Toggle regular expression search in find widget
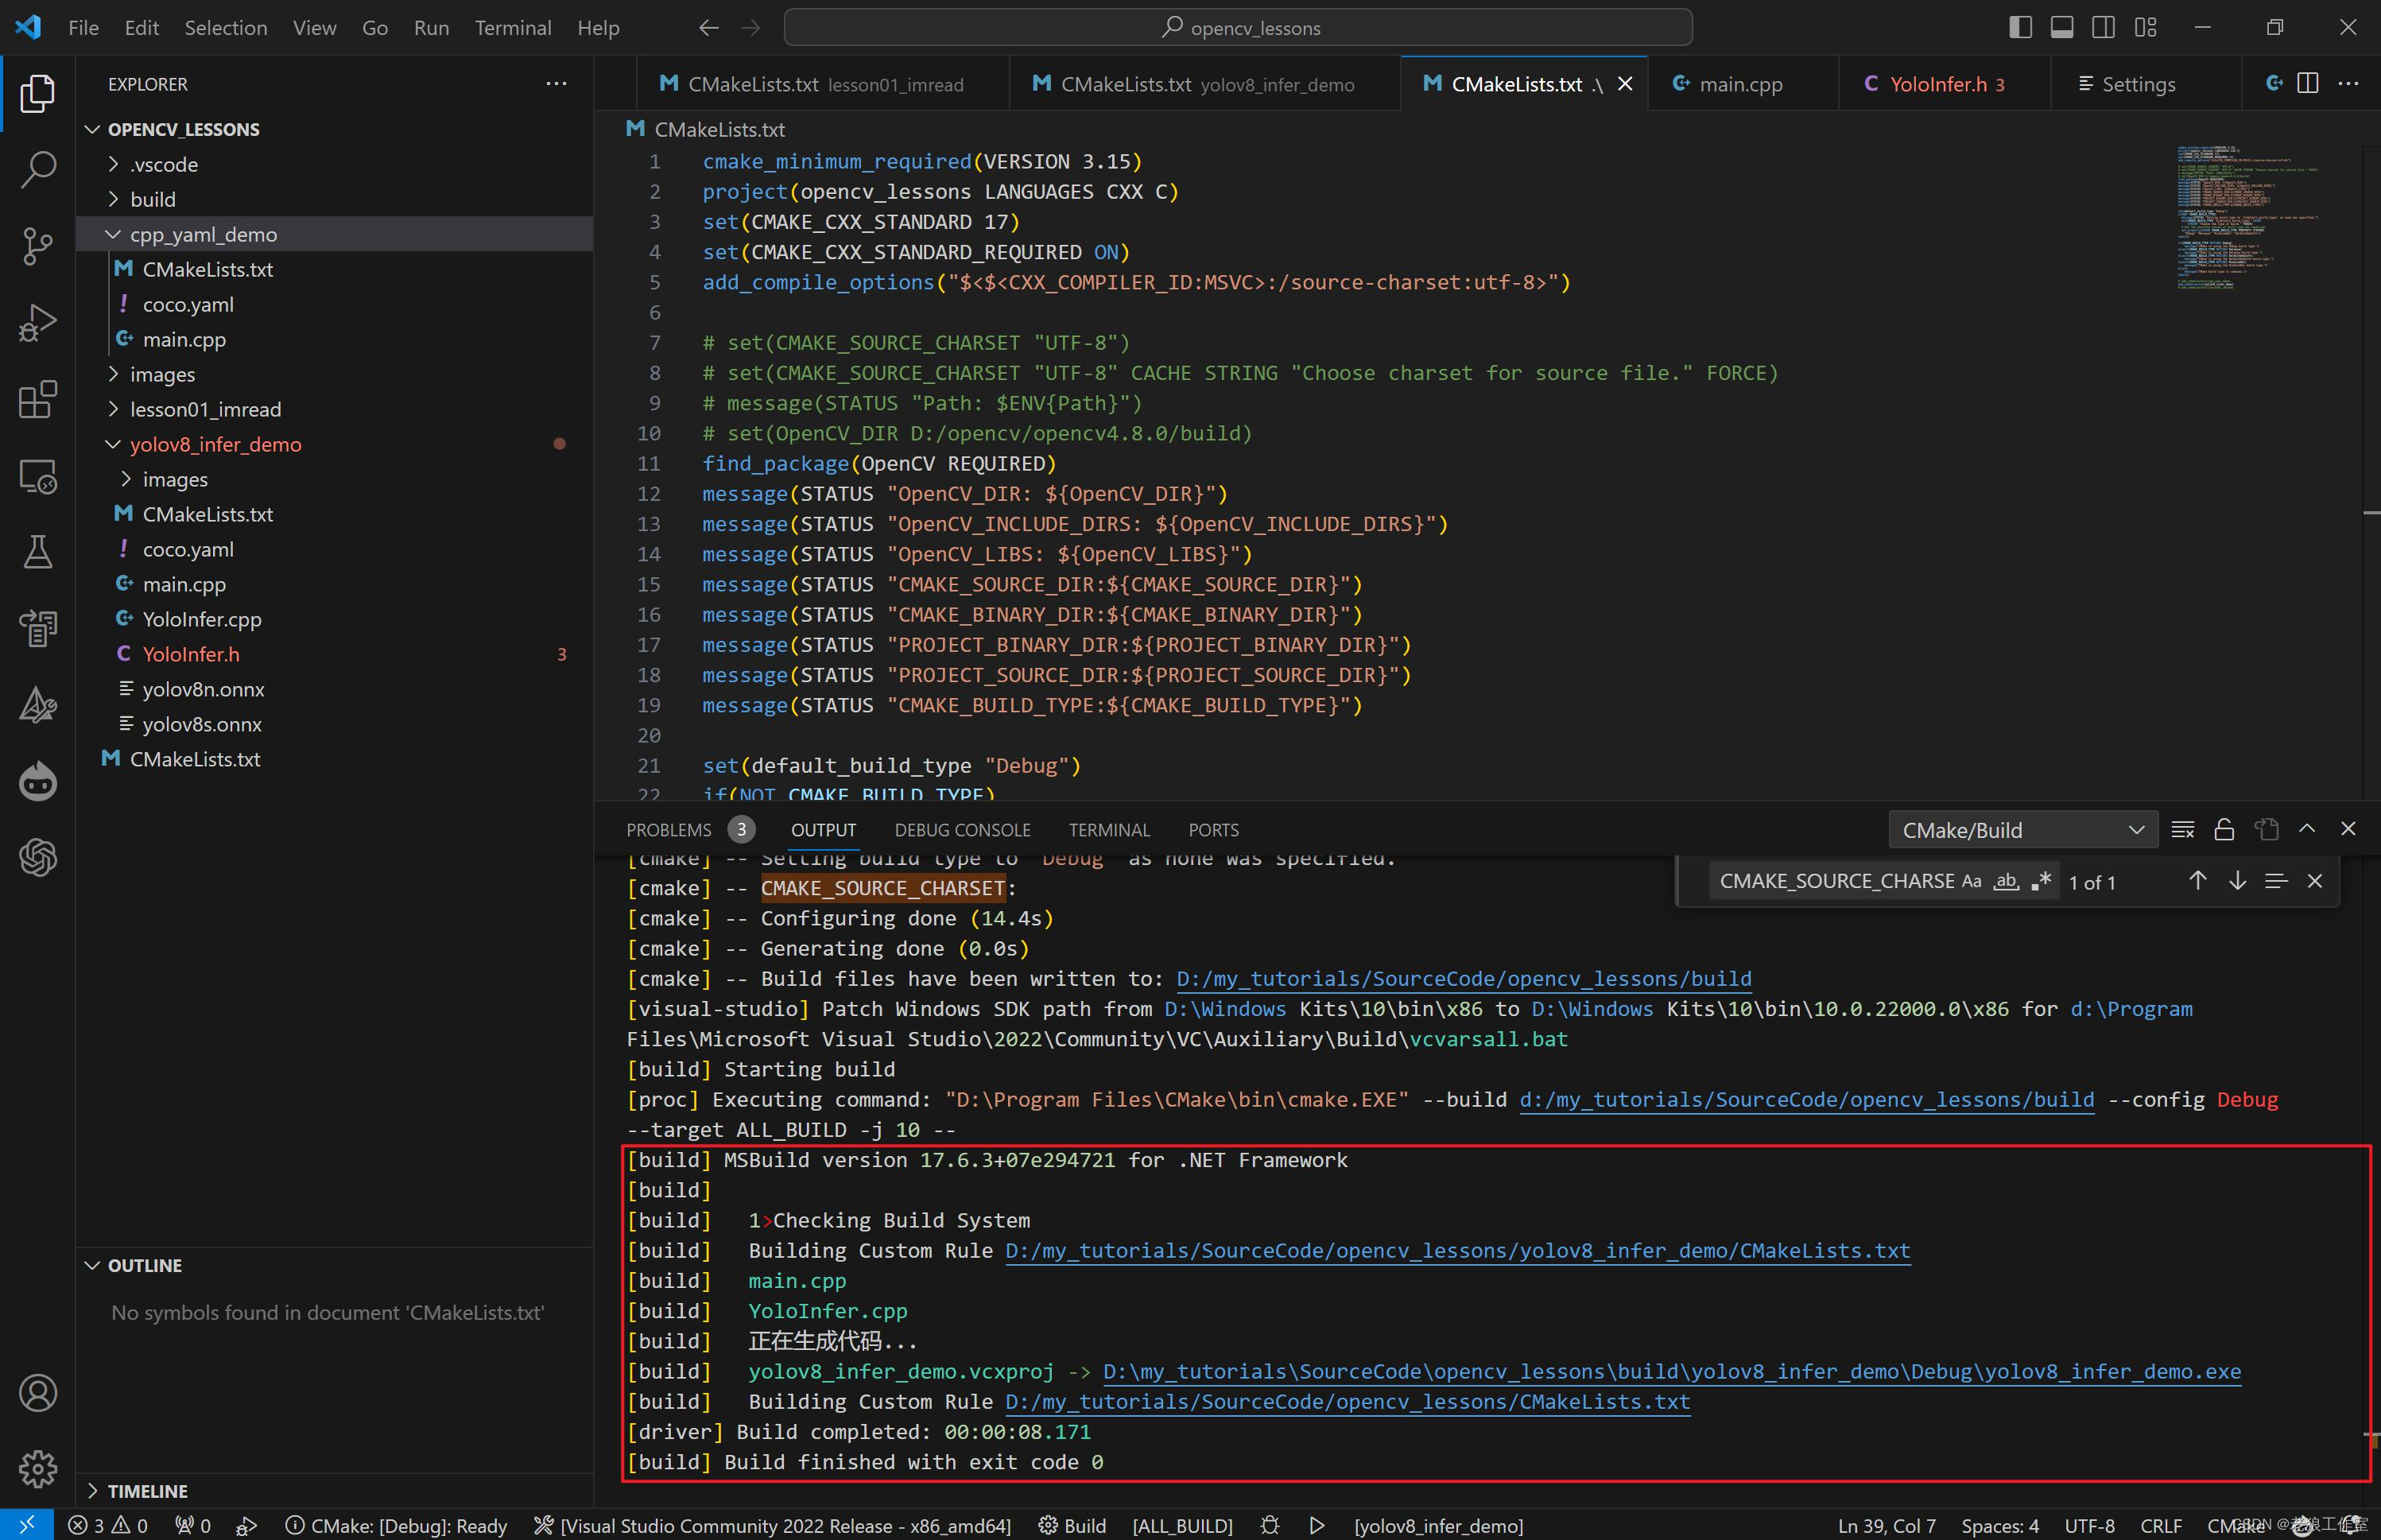This screenshot has width=2381, height=1540. 2041,881
